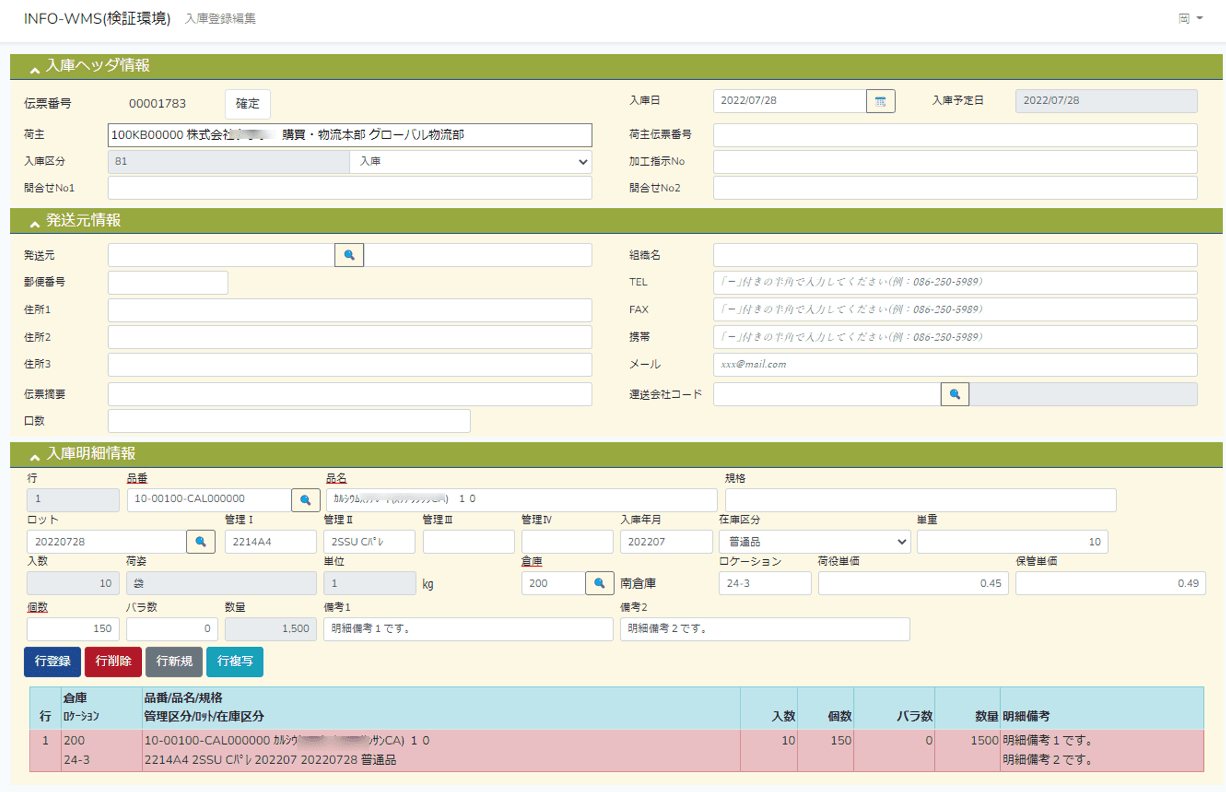
Task: Click the 荷役単価 field showing 0.45
Action: (913, 583)
